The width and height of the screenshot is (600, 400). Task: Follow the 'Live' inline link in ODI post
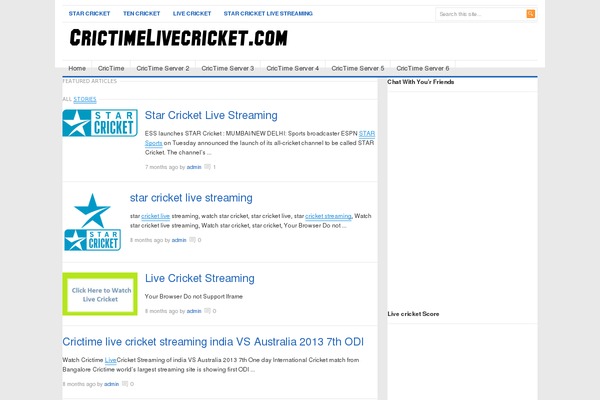point(111,360)
